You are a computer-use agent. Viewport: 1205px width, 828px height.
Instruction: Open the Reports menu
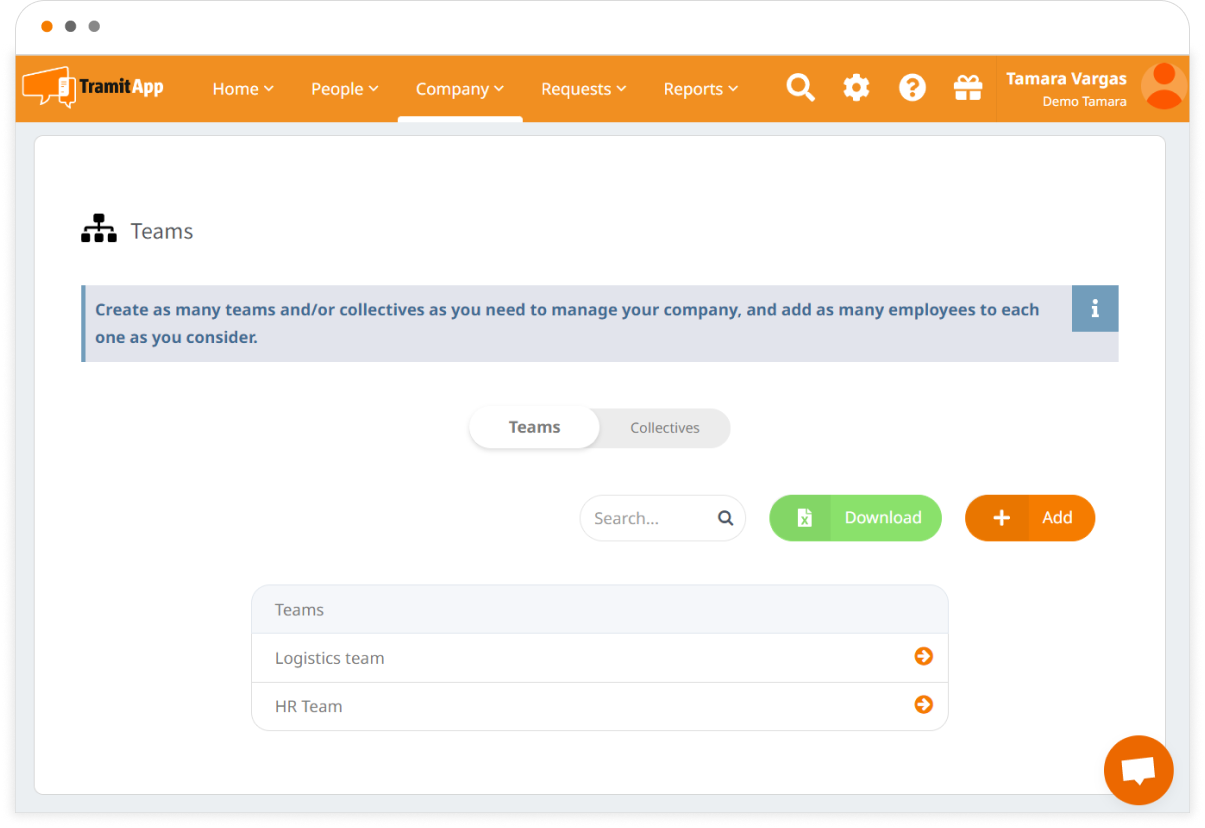coord(701,89)
